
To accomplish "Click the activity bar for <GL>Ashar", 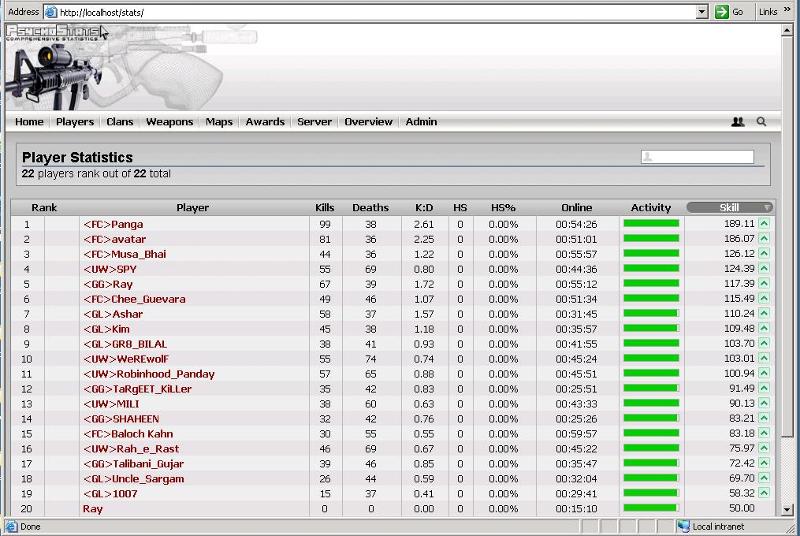I will 652,313.
